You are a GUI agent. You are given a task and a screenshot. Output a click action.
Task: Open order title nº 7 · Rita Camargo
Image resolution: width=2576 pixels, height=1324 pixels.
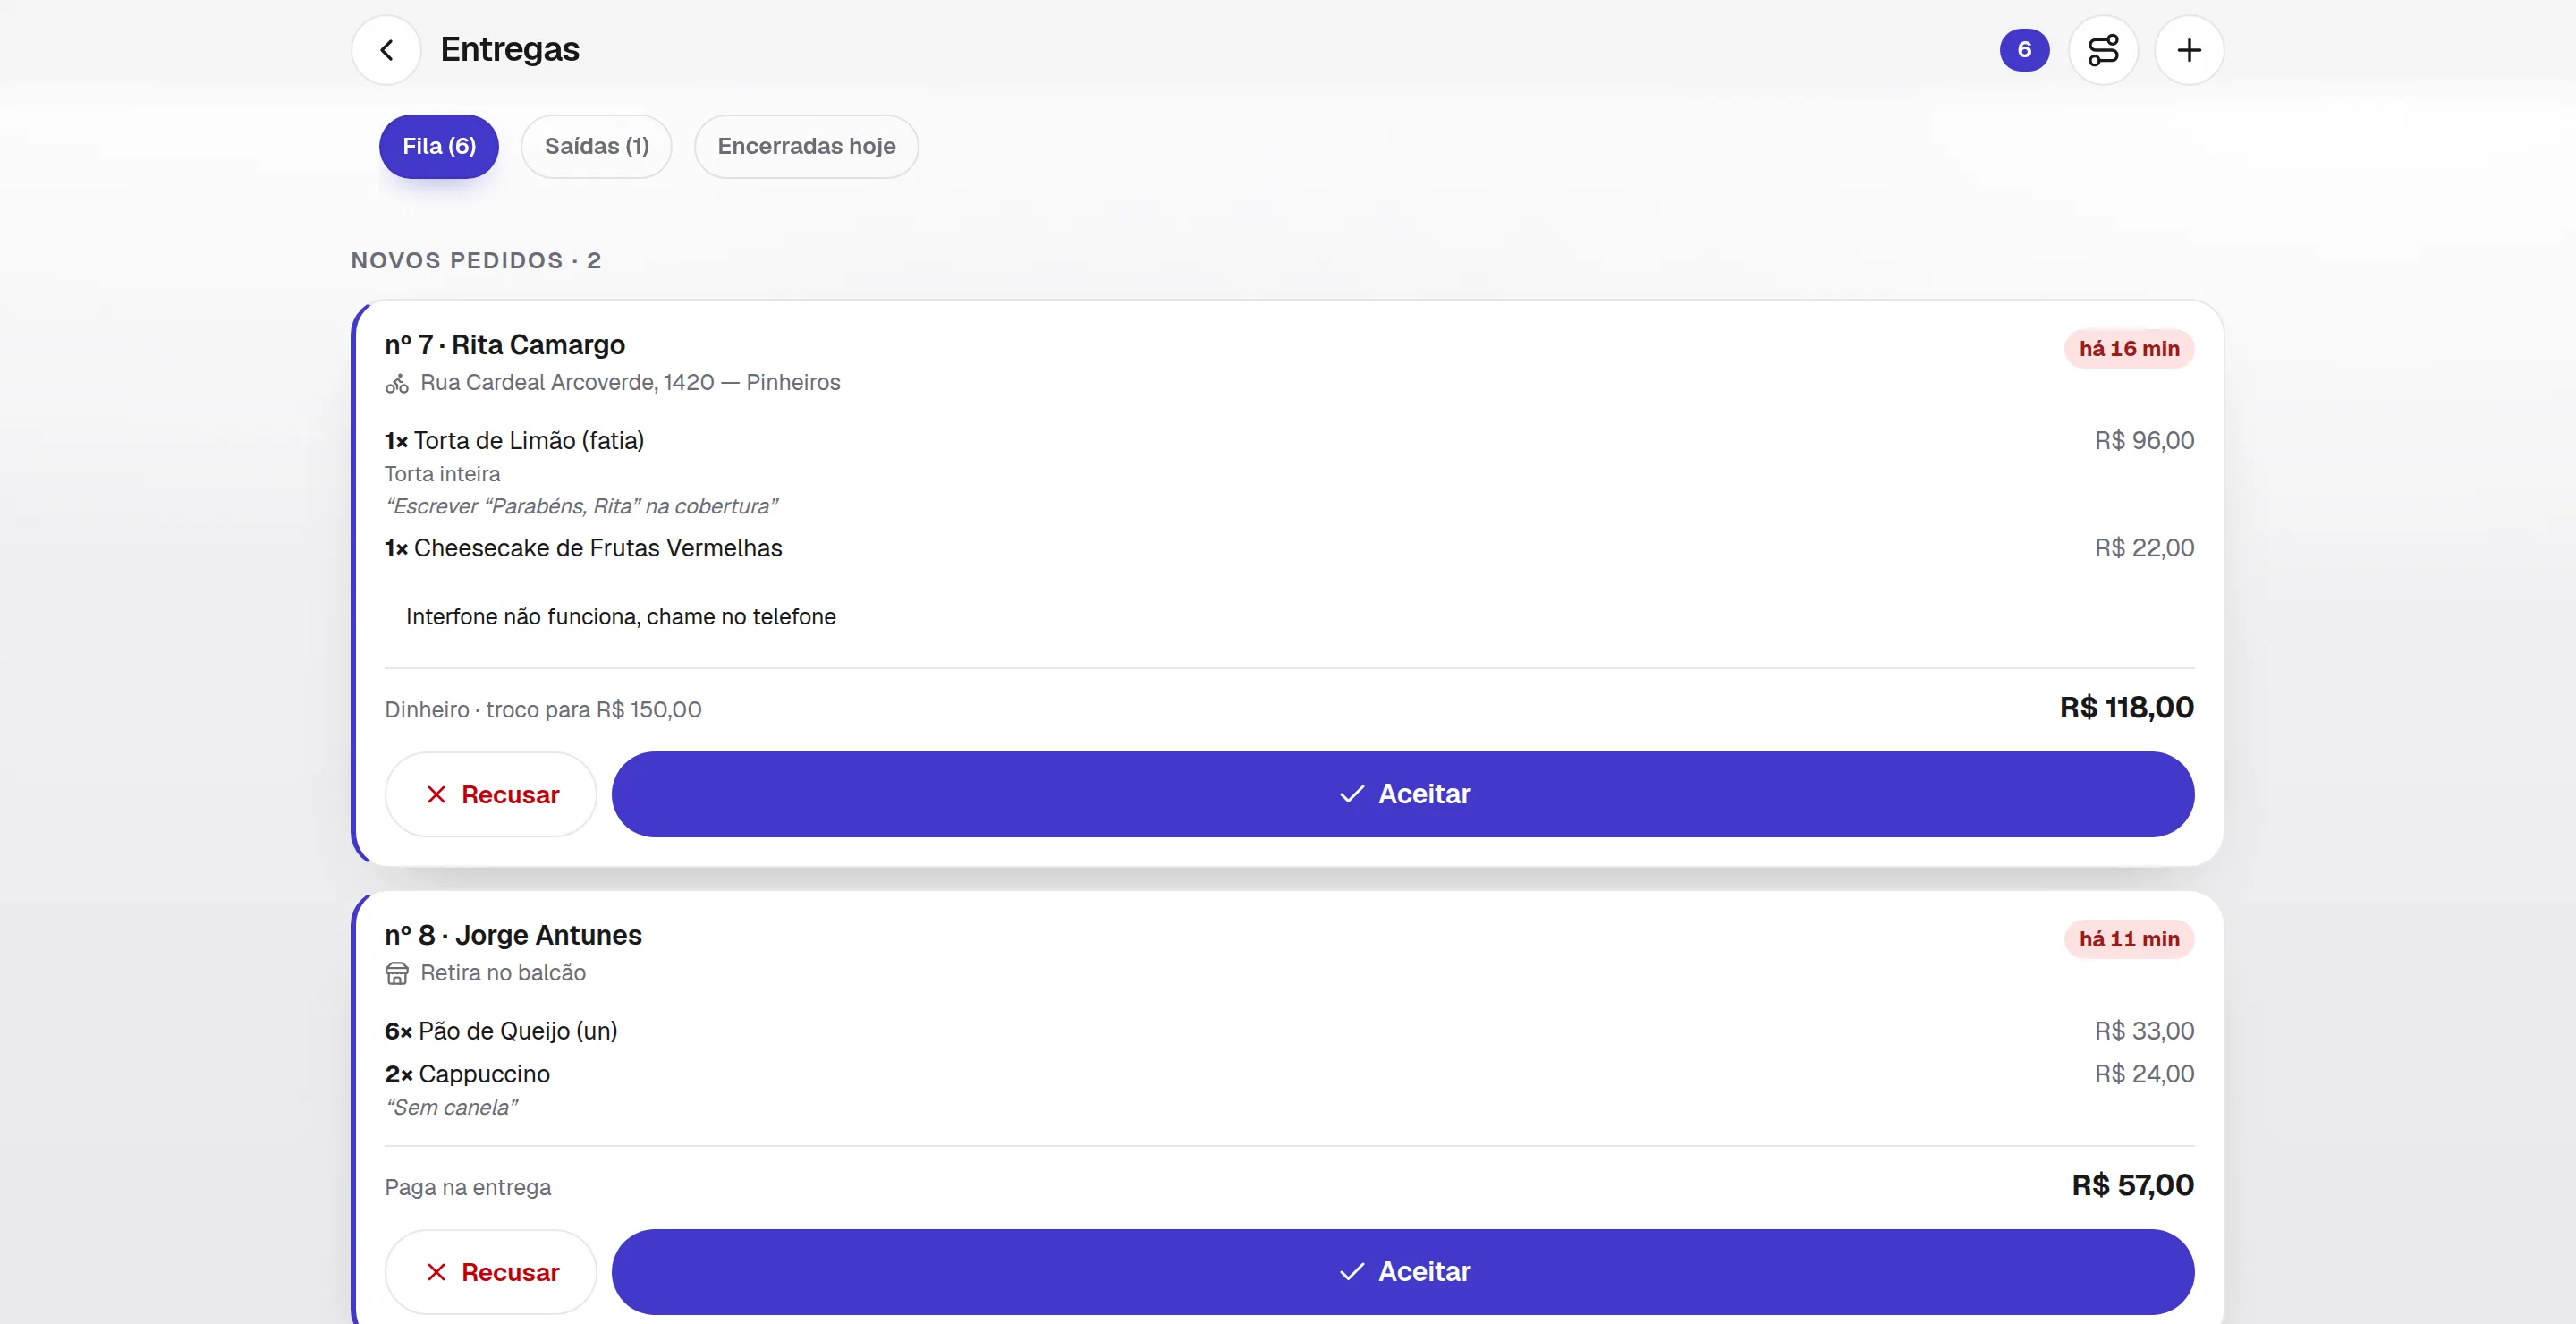pos(505,345)
